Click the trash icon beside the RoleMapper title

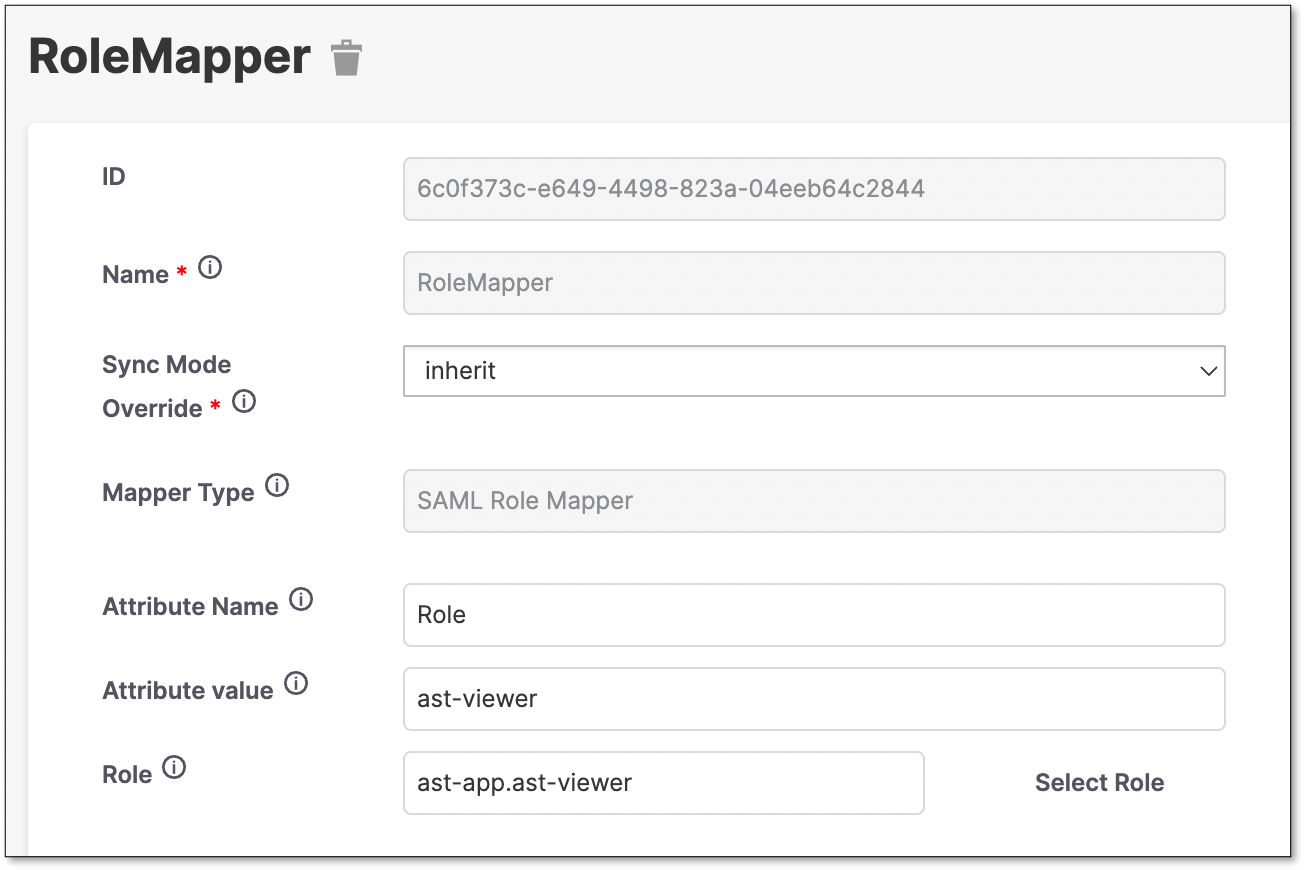coord(346,58)
